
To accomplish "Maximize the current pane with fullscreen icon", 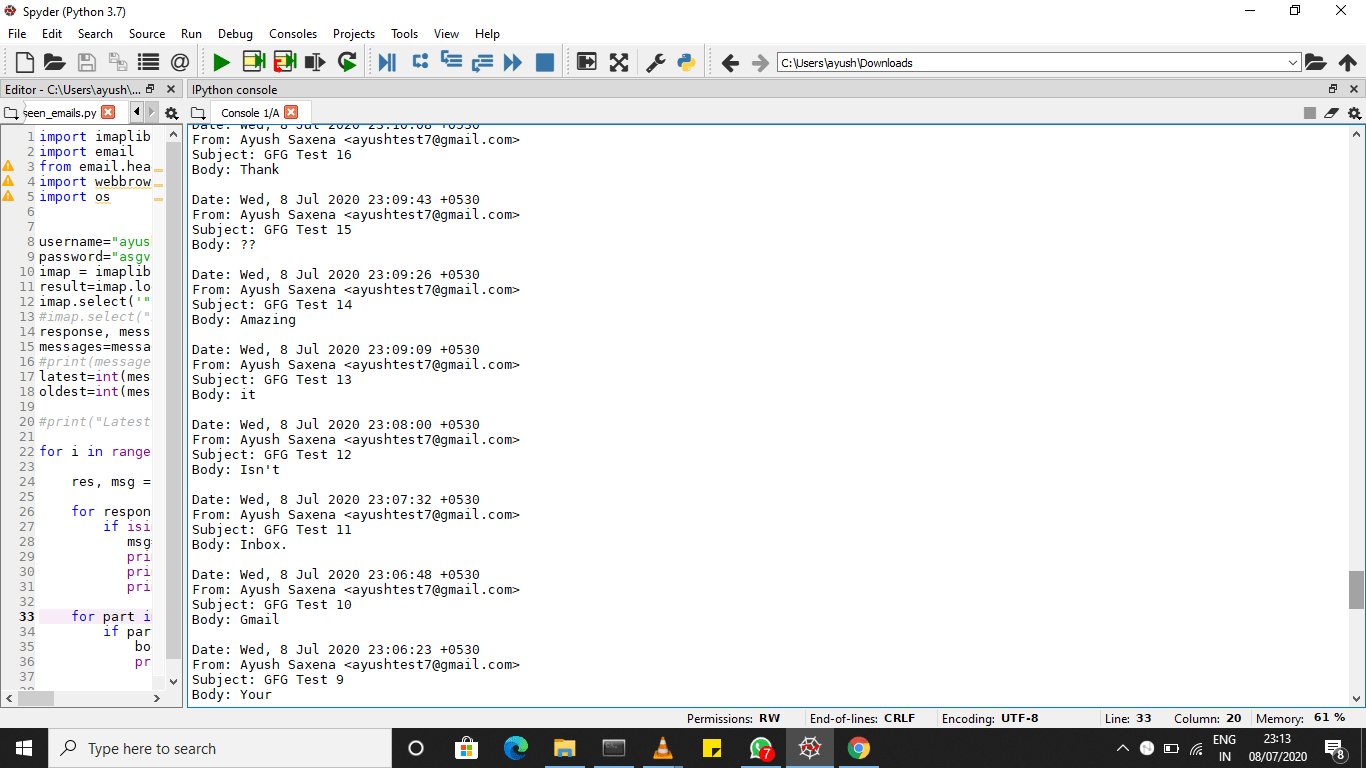I will [620, 62].
